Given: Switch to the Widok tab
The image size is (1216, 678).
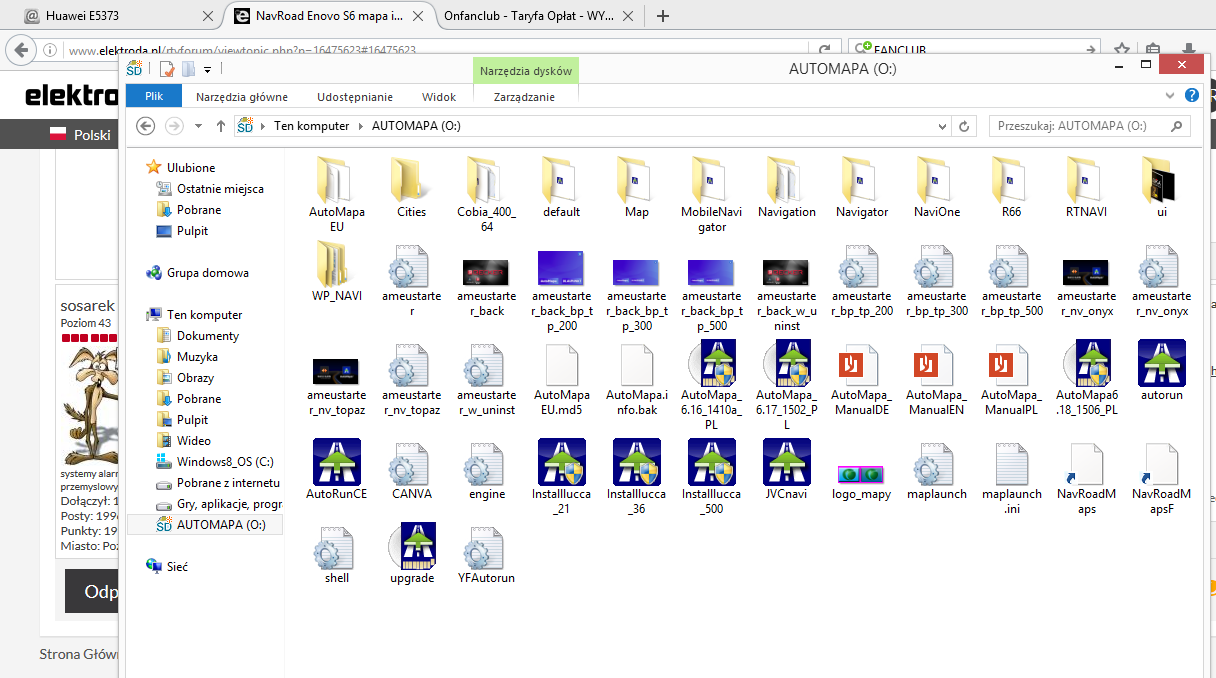Looking at the screenshot, I should click(x=439, y=97).
